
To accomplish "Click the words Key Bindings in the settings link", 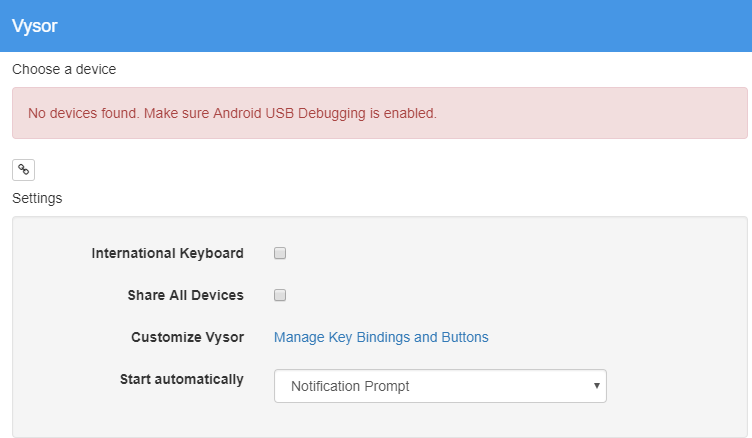I will (369, 337).
